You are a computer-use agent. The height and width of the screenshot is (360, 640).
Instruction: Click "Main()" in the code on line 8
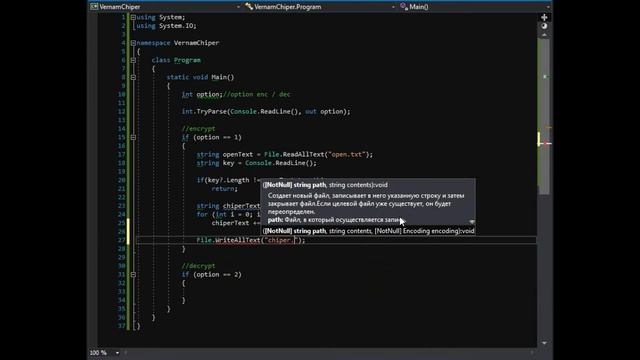pyautogui.click(x=223, y=77)
